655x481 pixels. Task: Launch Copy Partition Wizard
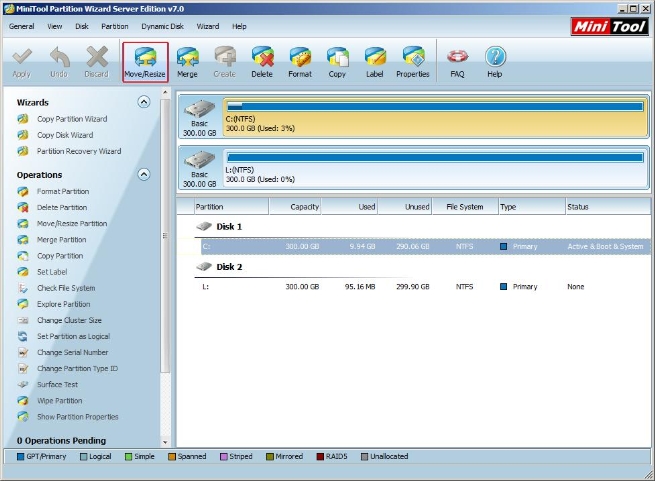72,119
